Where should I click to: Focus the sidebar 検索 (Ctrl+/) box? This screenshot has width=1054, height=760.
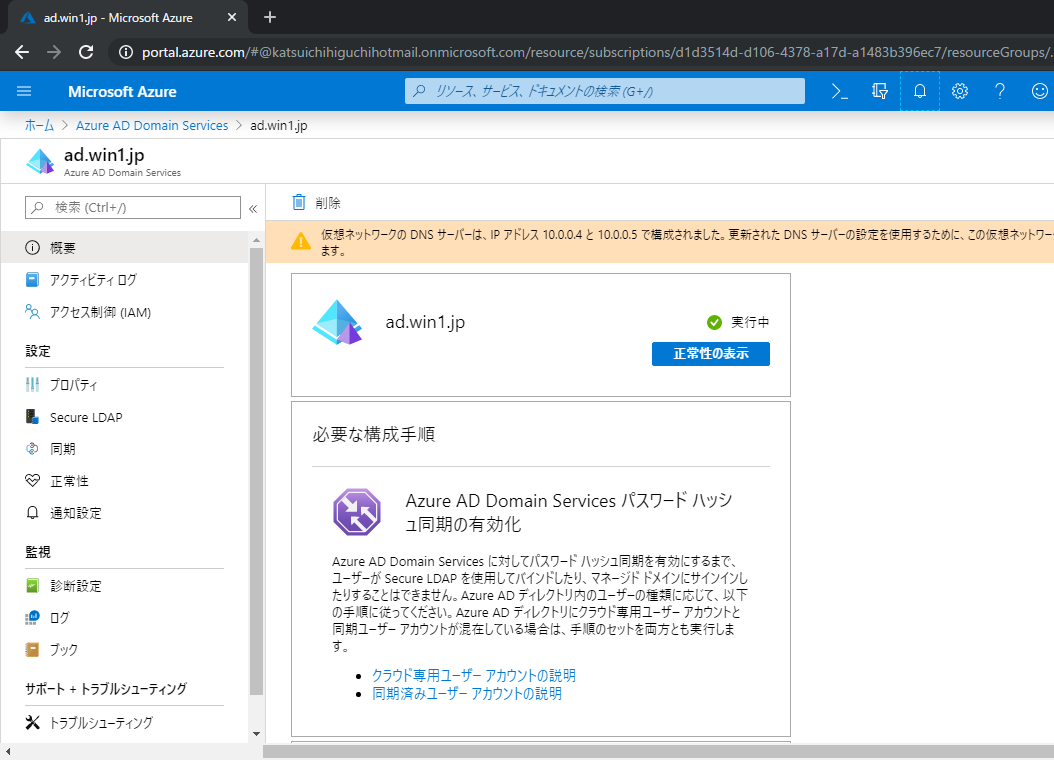tap(132, 207)
